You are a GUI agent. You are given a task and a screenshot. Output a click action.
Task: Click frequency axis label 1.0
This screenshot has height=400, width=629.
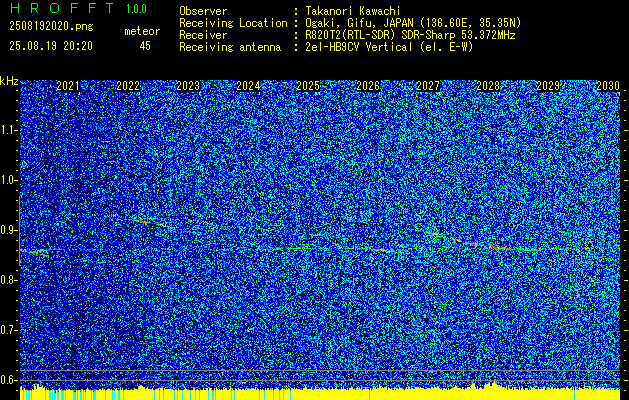pyautogui.click(x=8, y=180)
